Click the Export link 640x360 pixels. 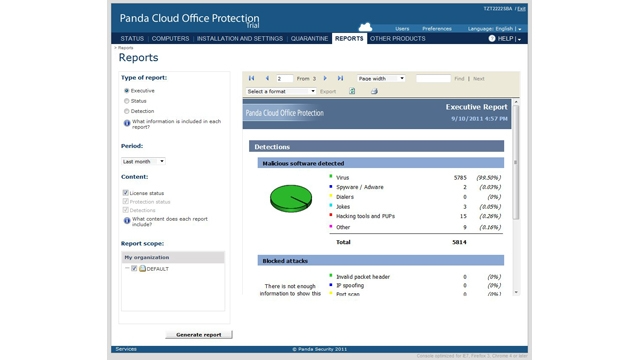point(328,91)
